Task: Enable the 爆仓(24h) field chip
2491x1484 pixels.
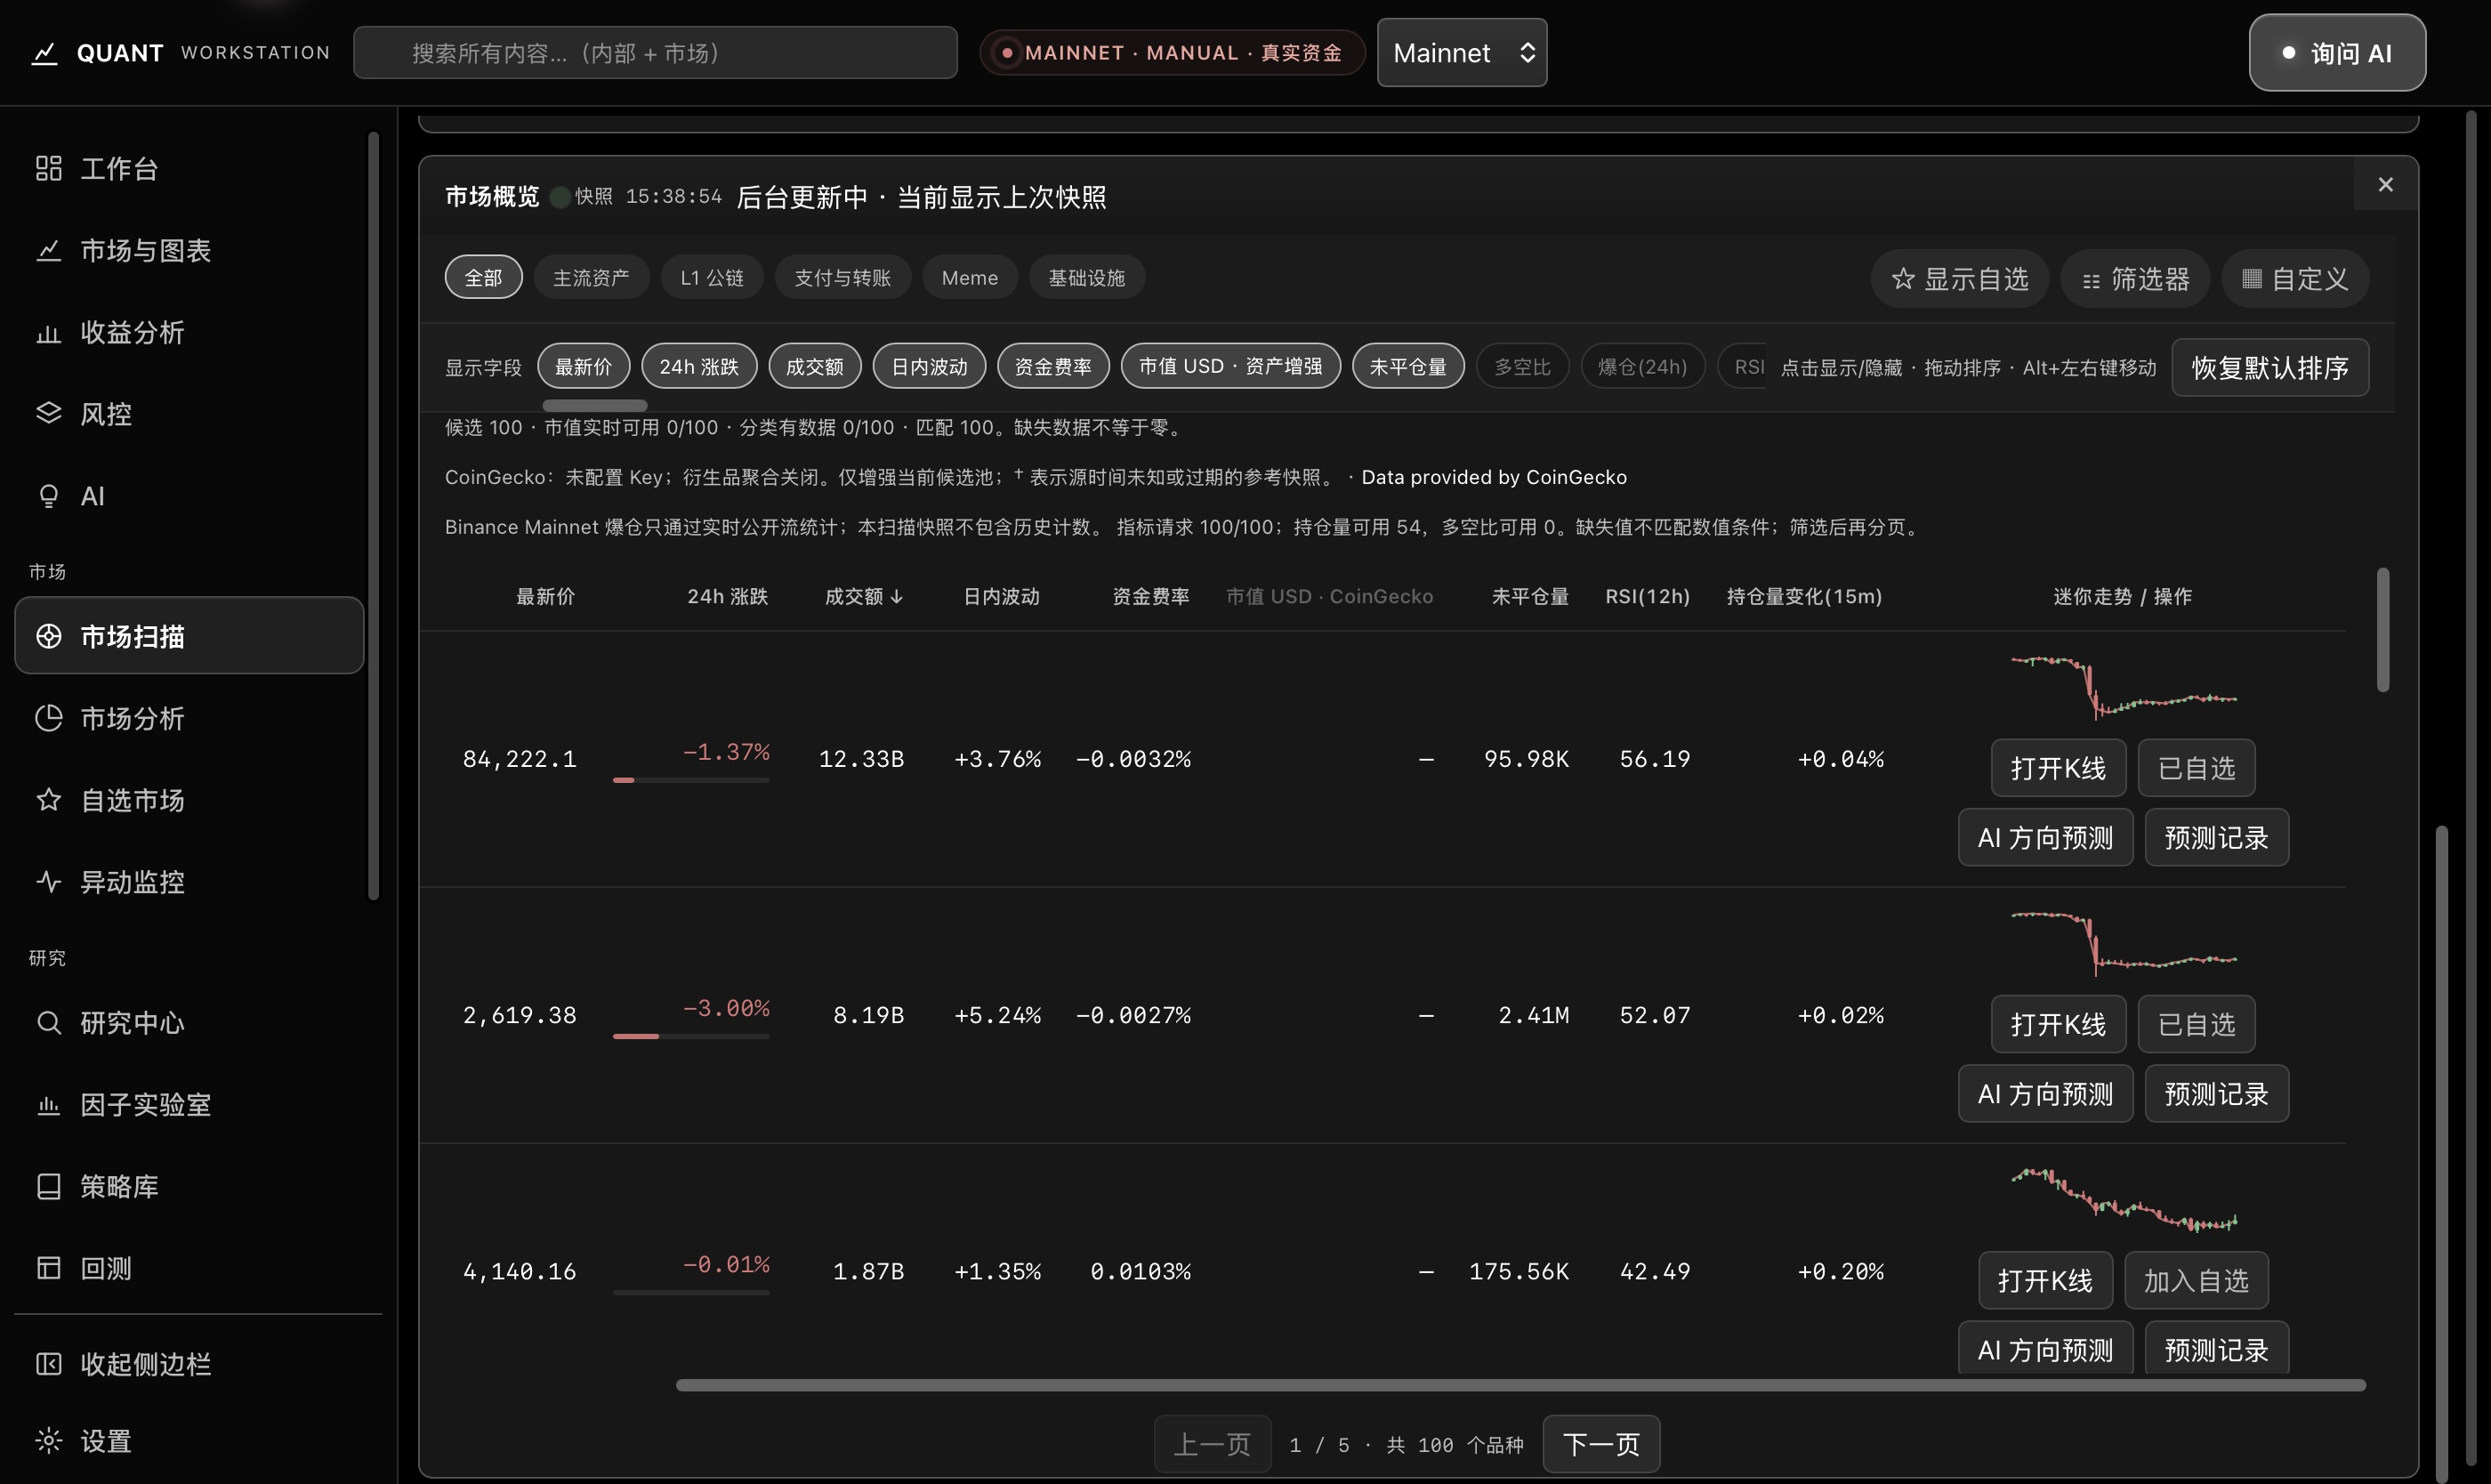Action: tap(1642, 366)
